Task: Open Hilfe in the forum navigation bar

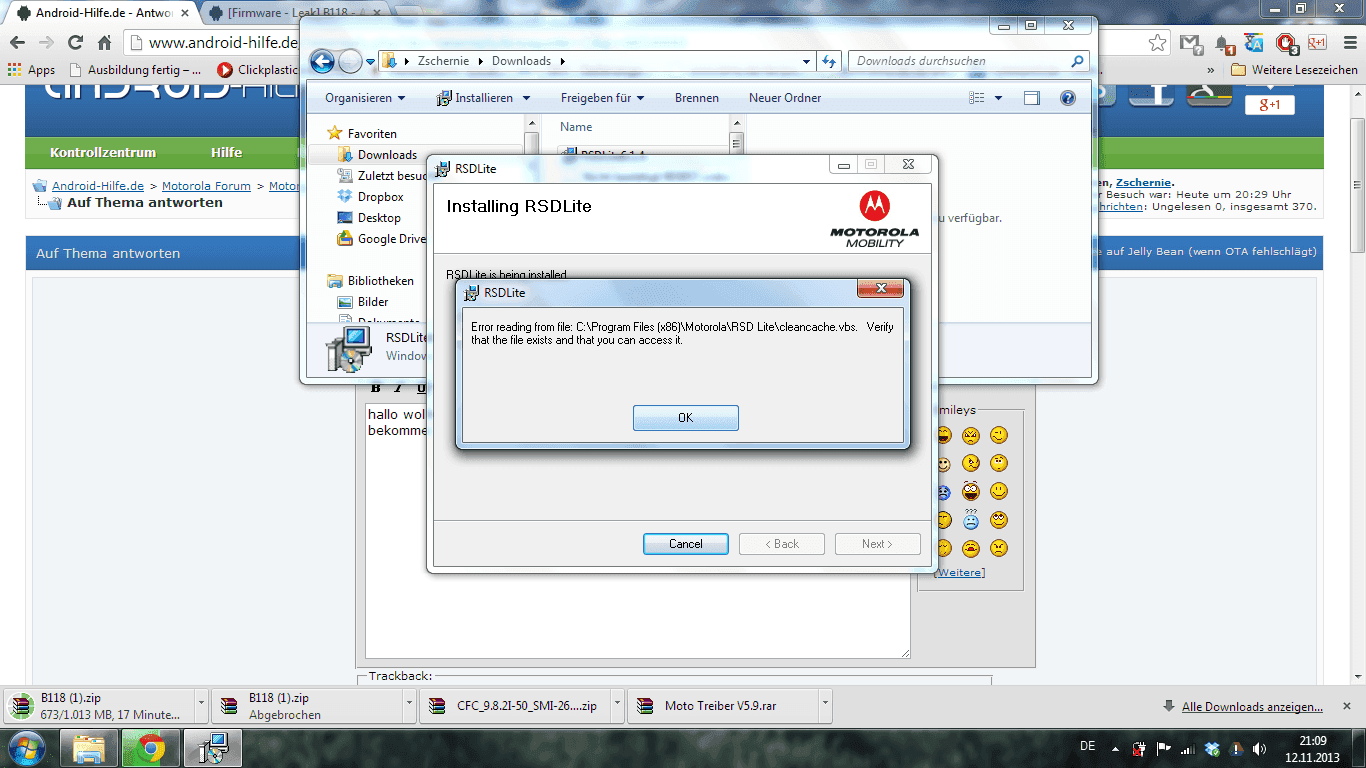Action: (x=226, y=153)
